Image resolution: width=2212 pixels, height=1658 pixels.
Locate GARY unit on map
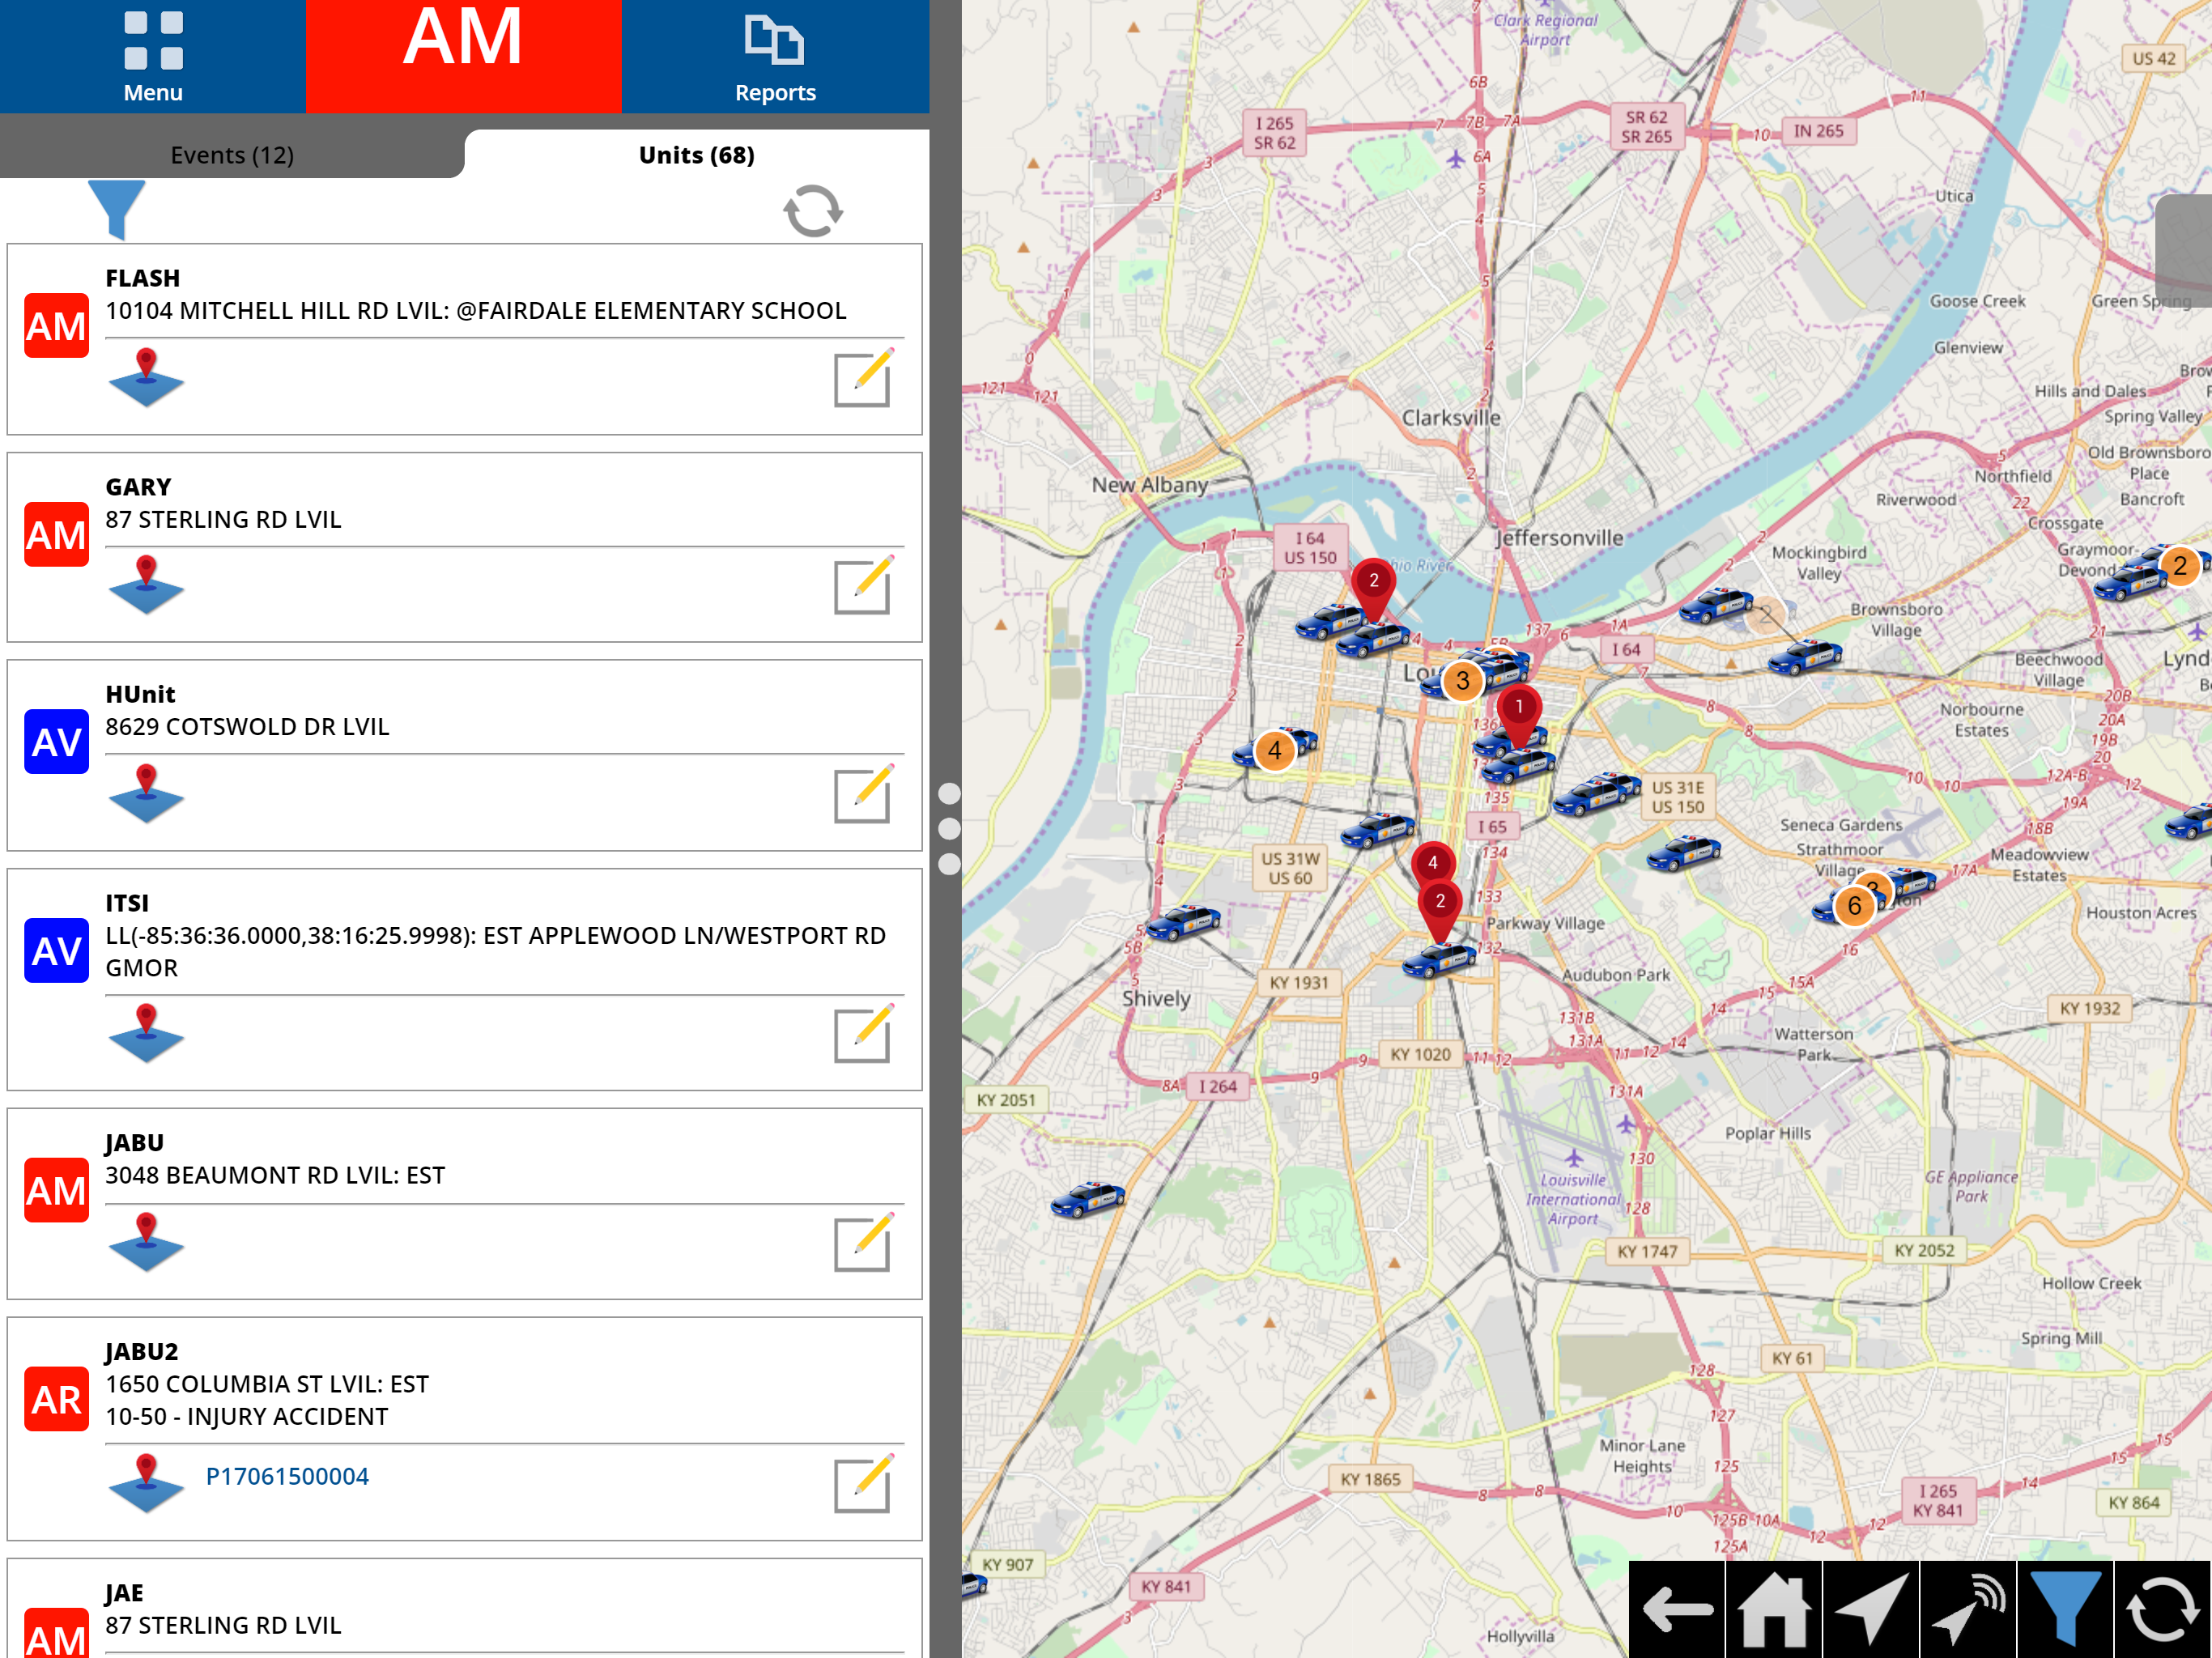click(x=146, y=585)
